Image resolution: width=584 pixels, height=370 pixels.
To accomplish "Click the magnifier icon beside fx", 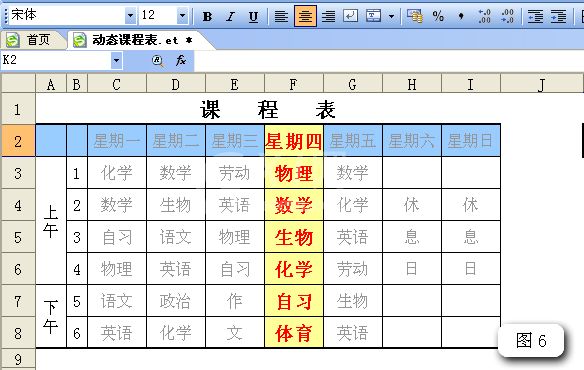I will pyautogui.click(x=158, y=60).
